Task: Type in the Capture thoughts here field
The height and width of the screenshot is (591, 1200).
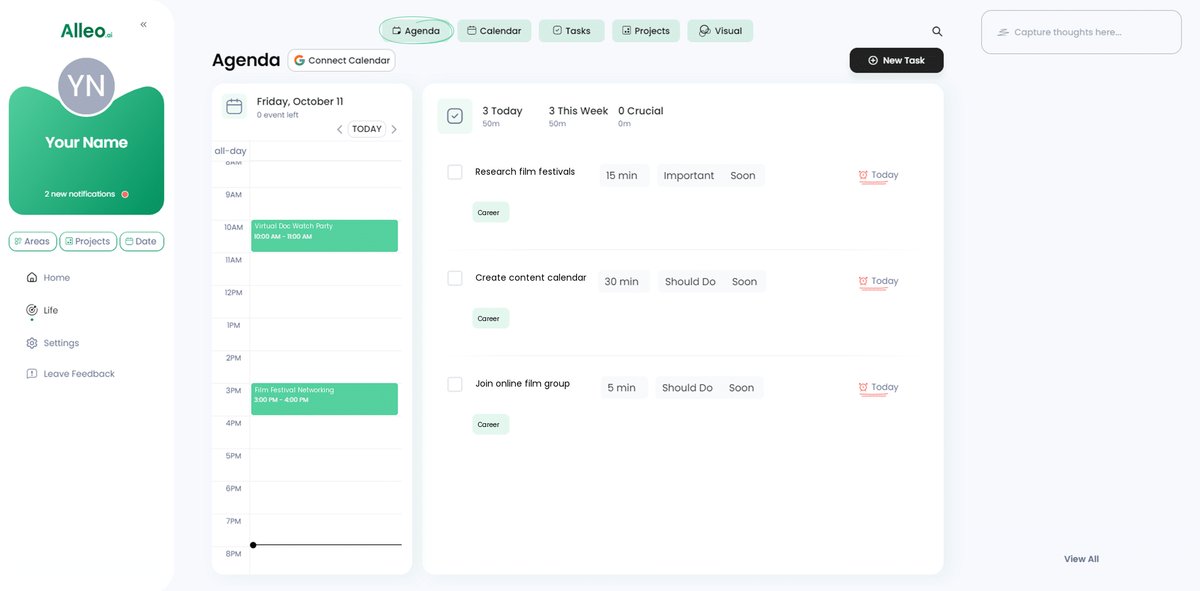Action: (1080, 31)
